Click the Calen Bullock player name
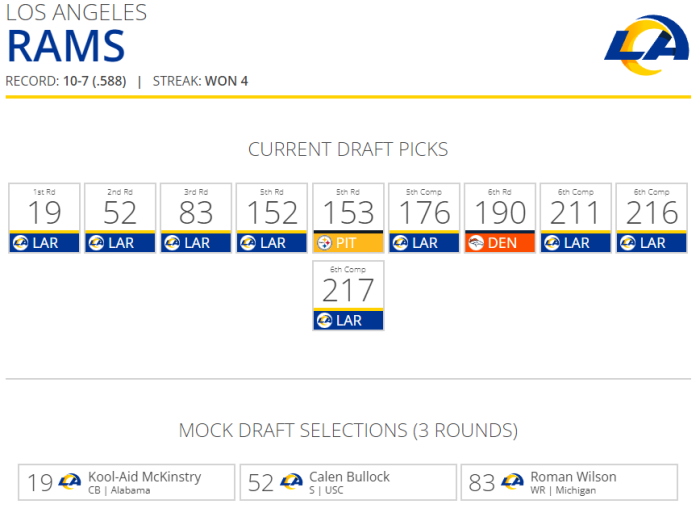The image size is (700, 517). [x=349, y=477]
